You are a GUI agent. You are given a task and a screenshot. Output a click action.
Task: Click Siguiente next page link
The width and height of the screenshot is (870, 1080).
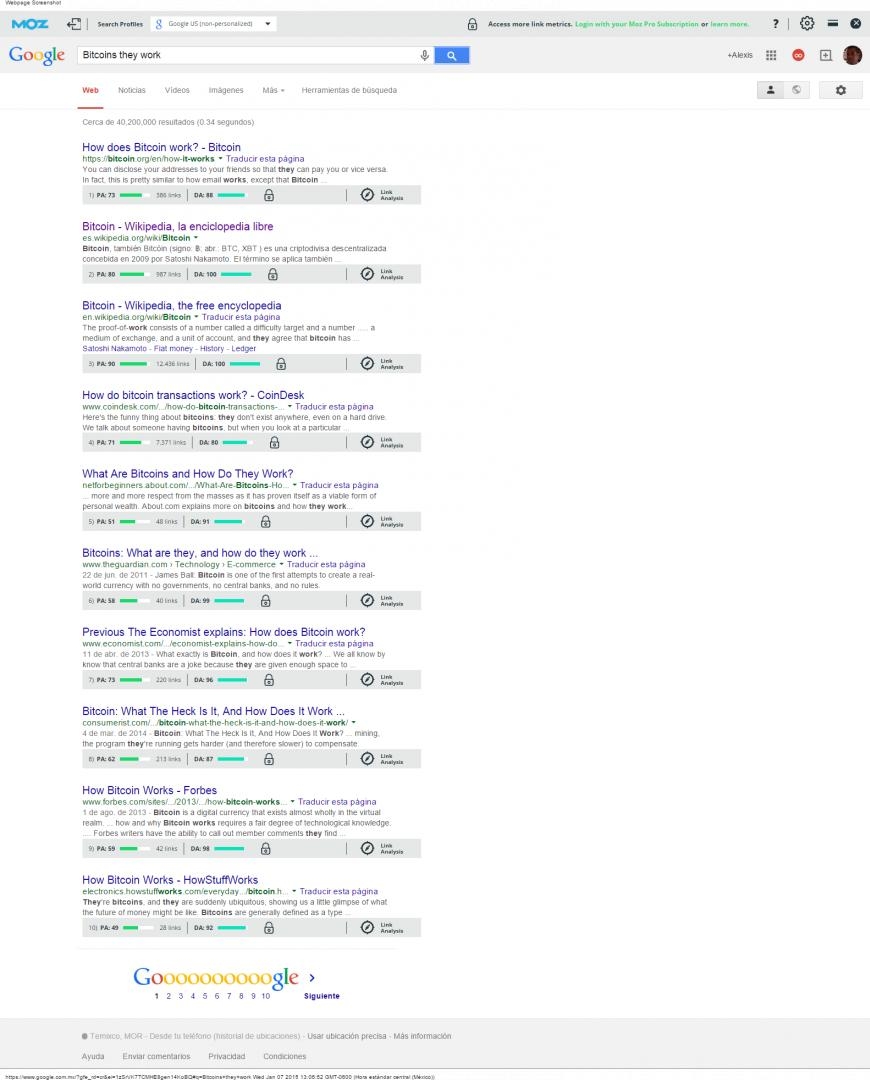[x=322, y=996]
